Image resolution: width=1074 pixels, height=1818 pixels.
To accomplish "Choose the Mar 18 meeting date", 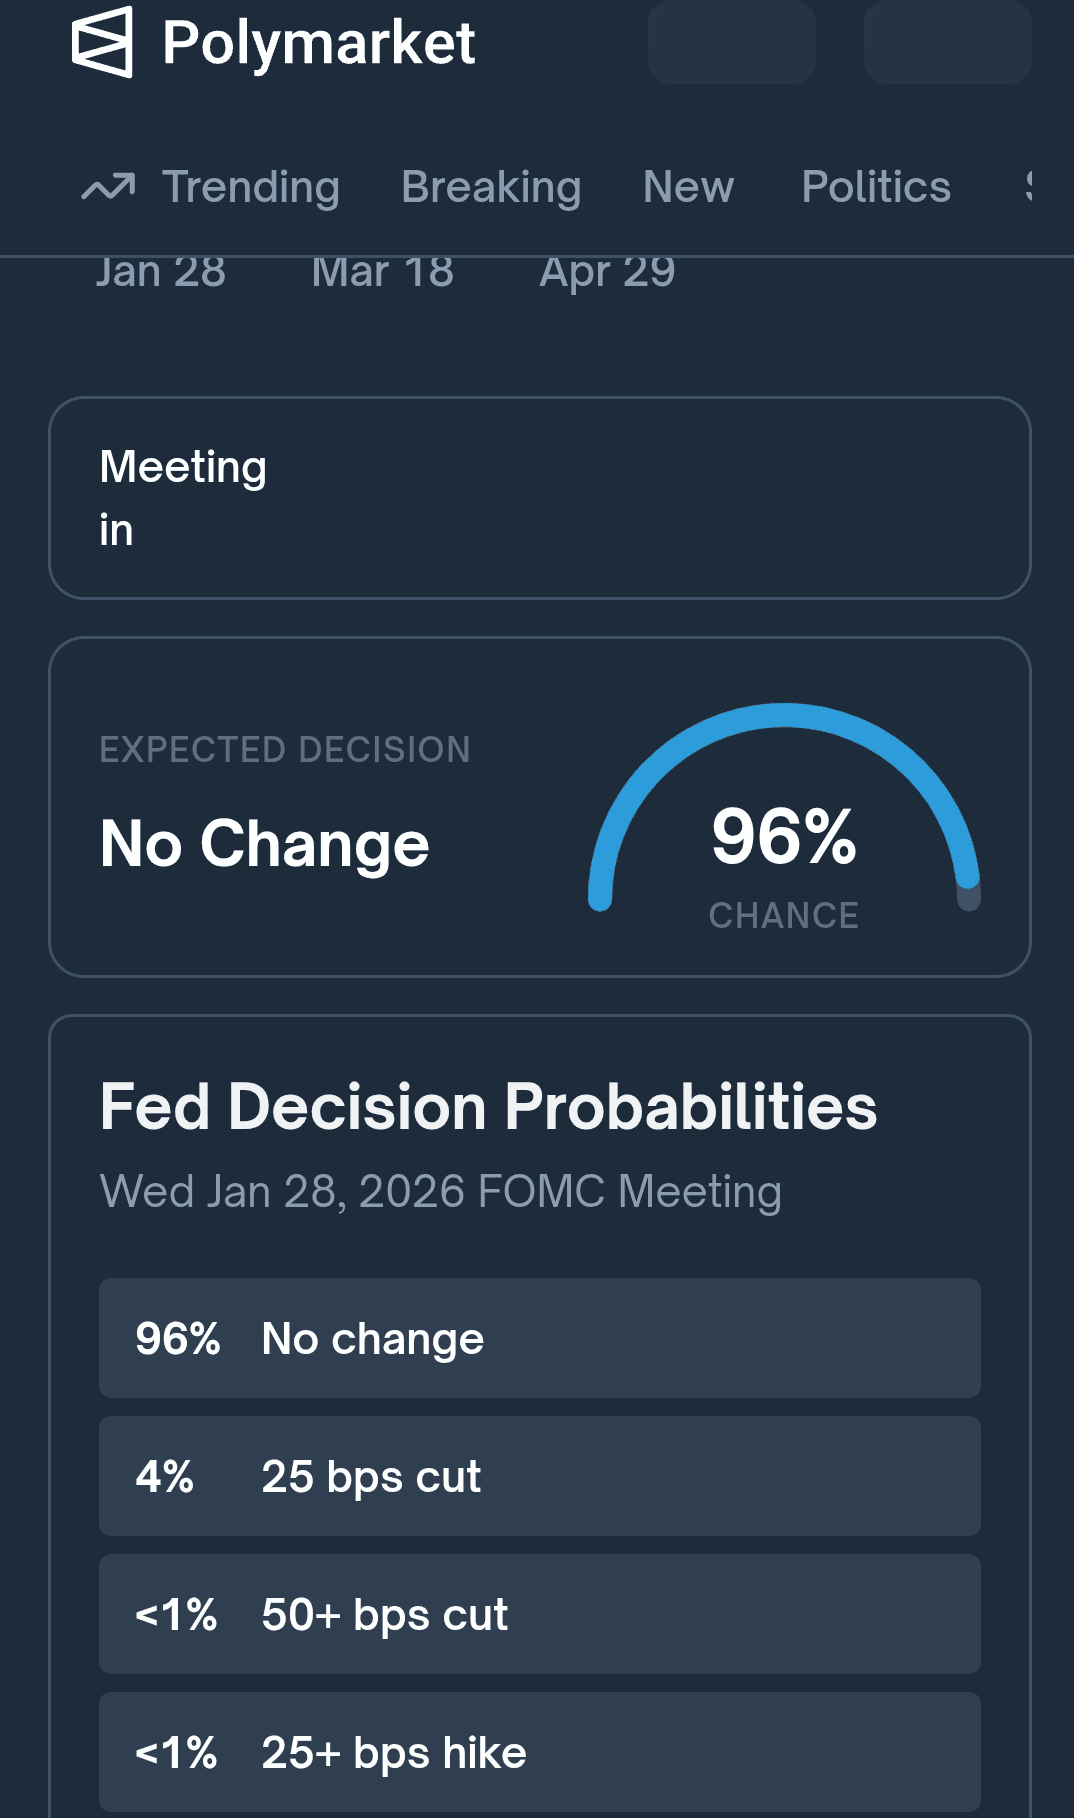I will (383, 273).
